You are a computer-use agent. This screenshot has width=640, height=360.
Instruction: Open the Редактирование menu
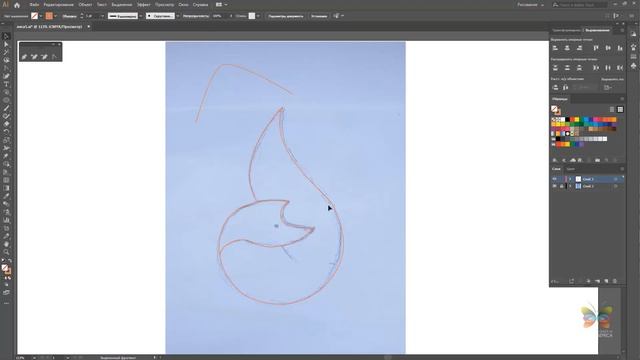click(x=58, y=5)
